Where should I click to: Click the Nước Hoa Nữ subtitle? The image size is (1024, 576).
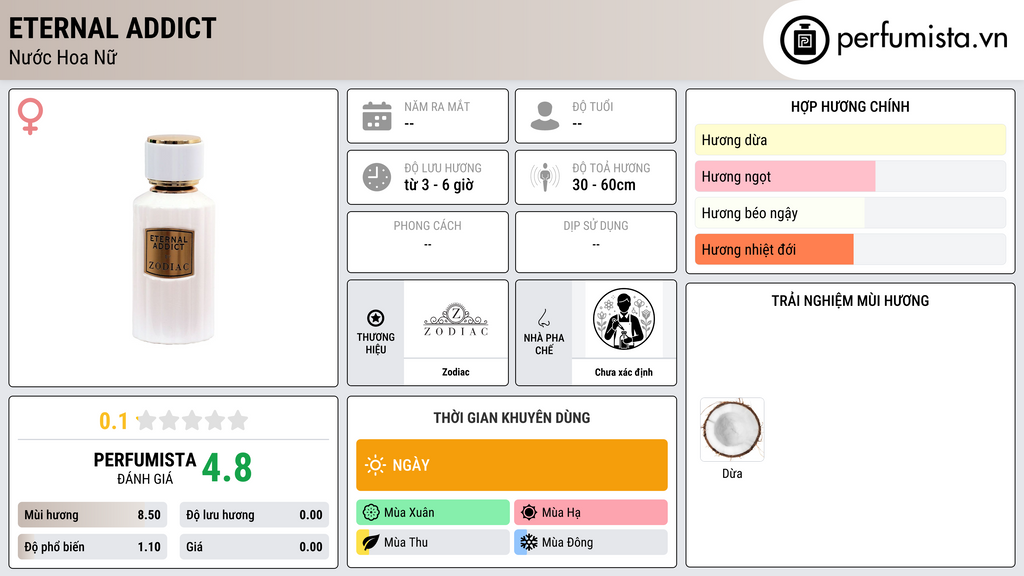(x=63, y=57)
